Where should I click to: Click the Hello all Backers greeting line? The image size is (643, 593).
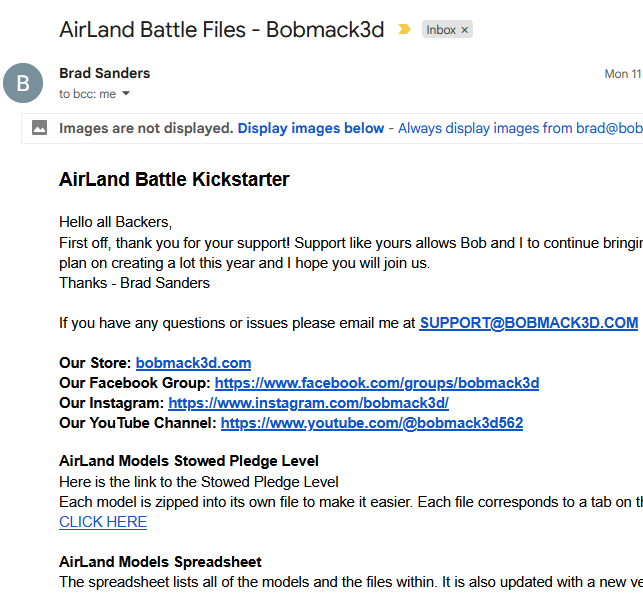[116, 222]
